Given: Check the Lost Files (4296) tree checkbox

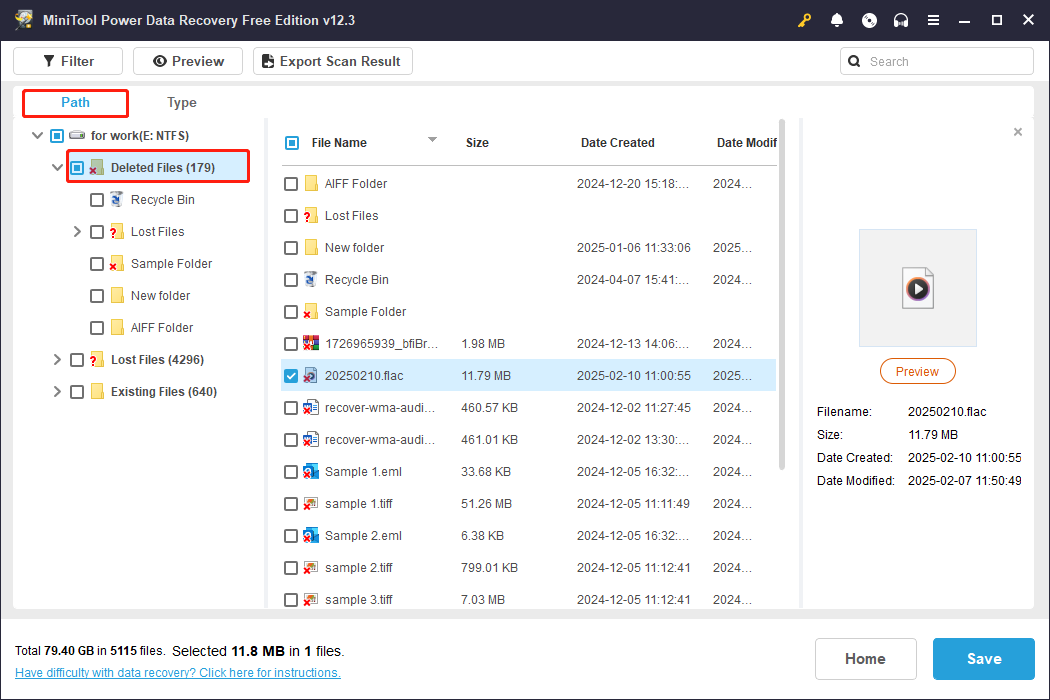Looking at the screenshot, I should tap(77, 360).
